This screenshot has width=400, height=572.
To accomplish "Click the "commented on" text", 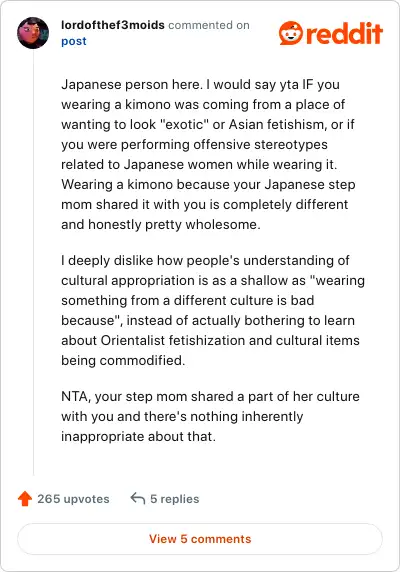I will point(209,25).
